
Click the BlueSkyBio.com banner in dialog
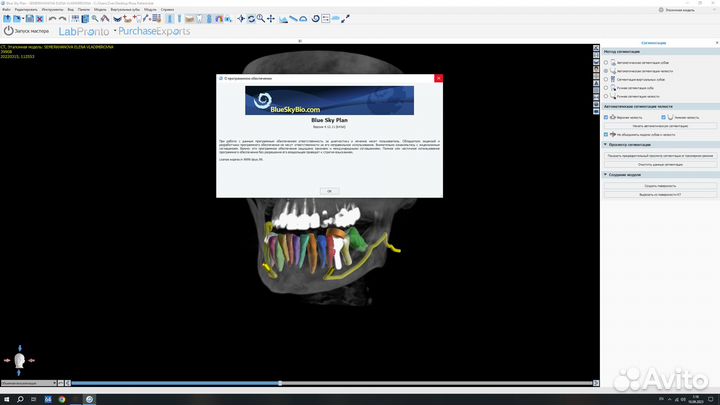(329, 100)
